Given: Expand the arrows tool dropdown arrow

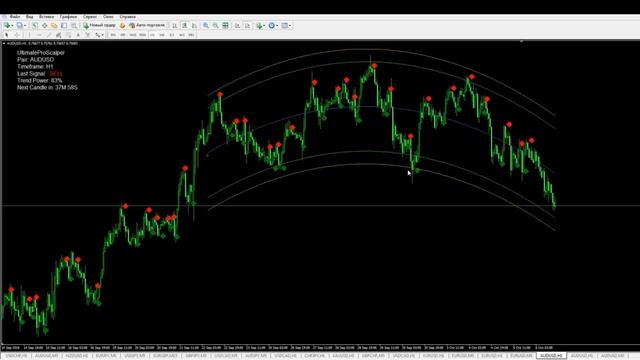Looking at the screenshot, I should click(102, 36).
